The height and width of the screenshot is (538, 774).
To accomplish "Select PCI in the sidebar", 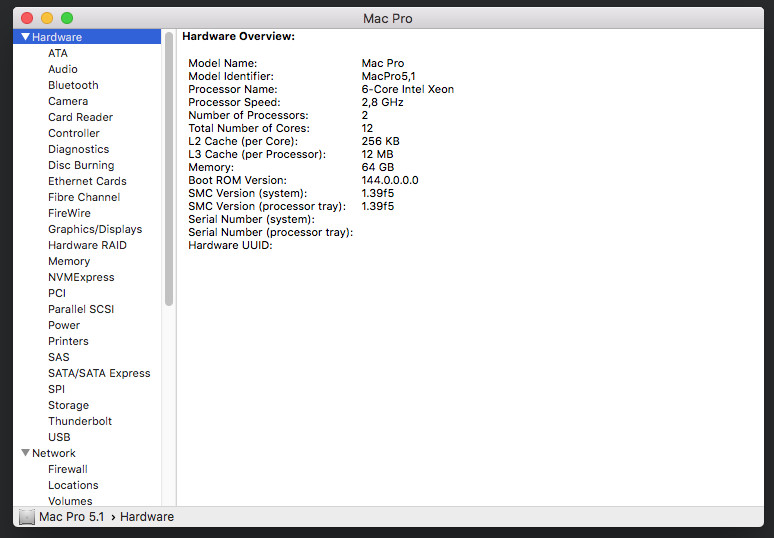I will pyautogui.click(x=57, y=293).
